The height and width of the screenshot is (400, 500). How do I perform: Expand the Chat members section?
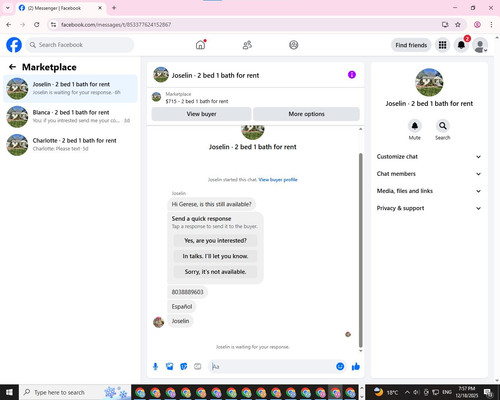[x=429, y=174]
